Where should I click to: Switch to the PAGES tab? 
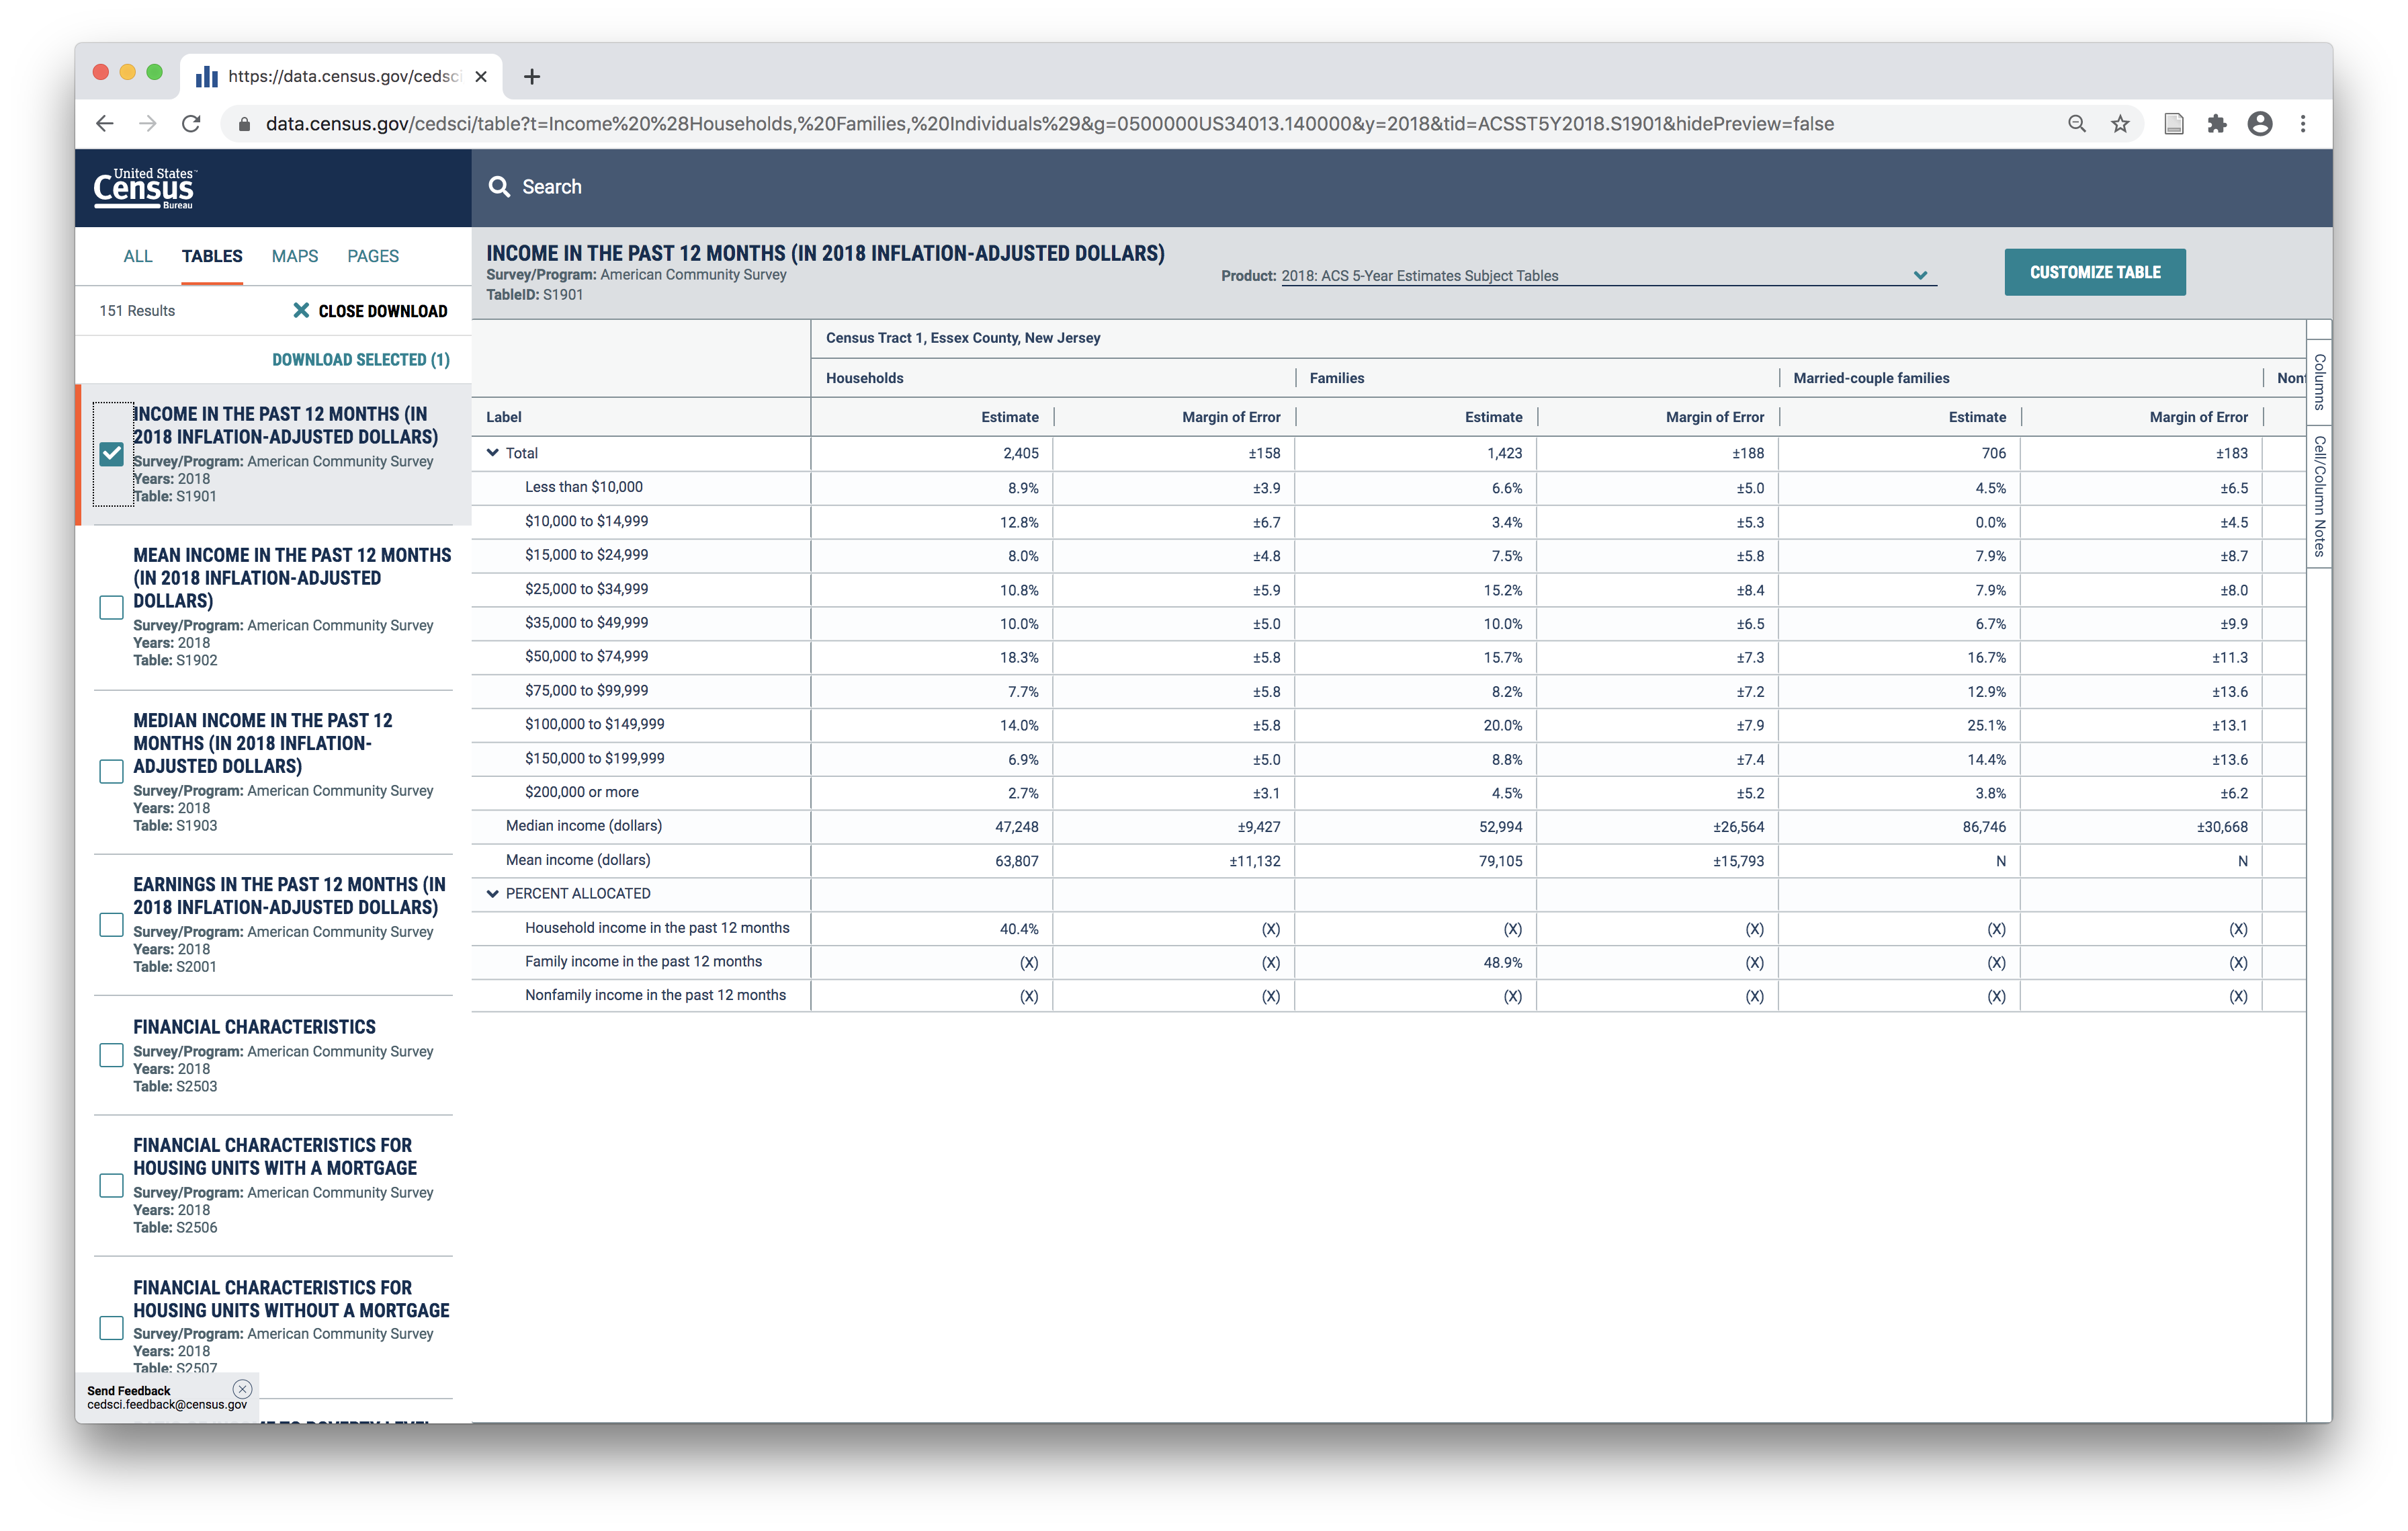pos(373,256)
